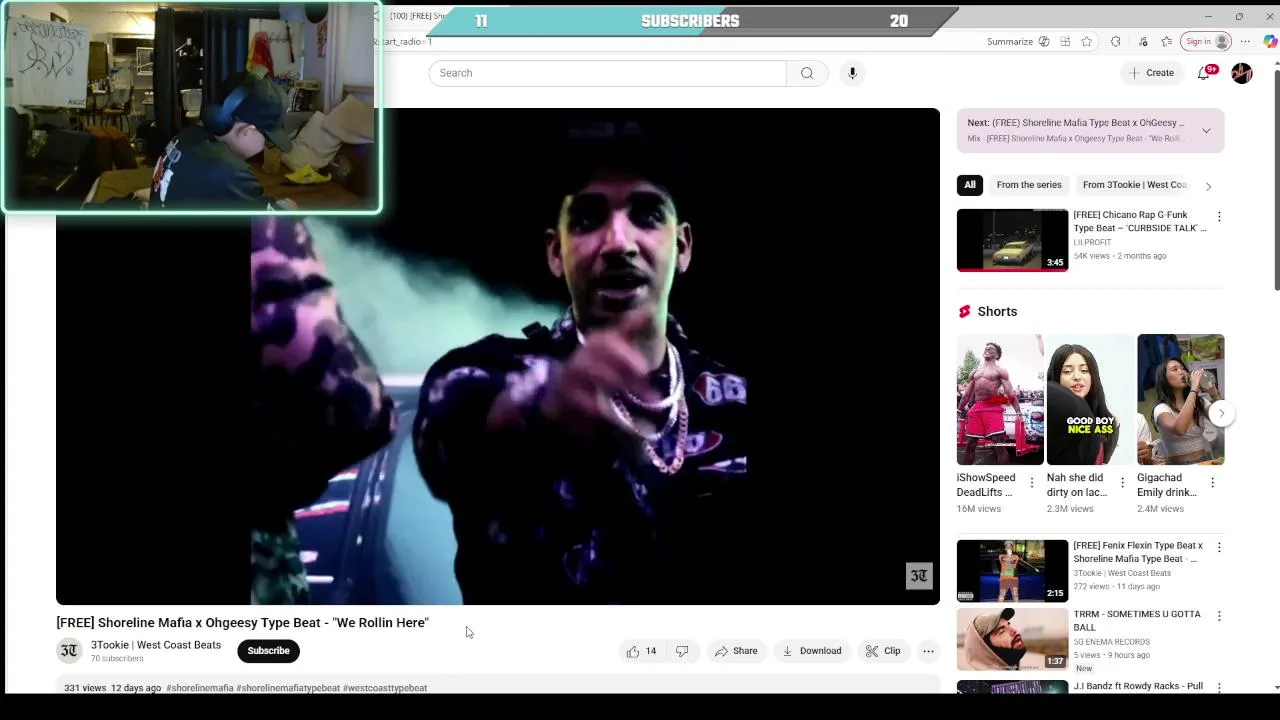
Task: Click the Shorts section heading
Action: point(997,312)
